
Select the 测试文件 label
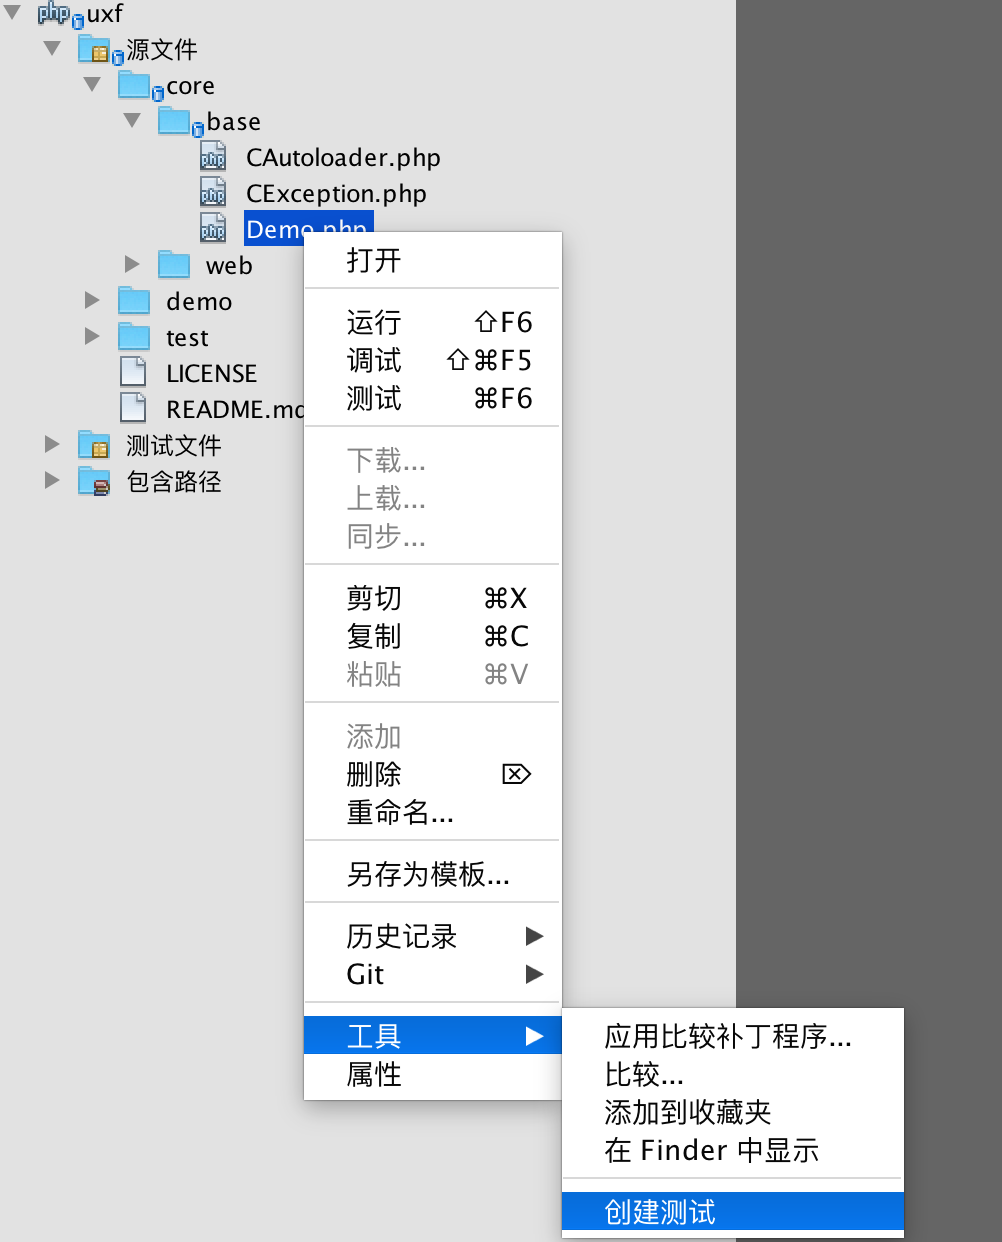174,445
